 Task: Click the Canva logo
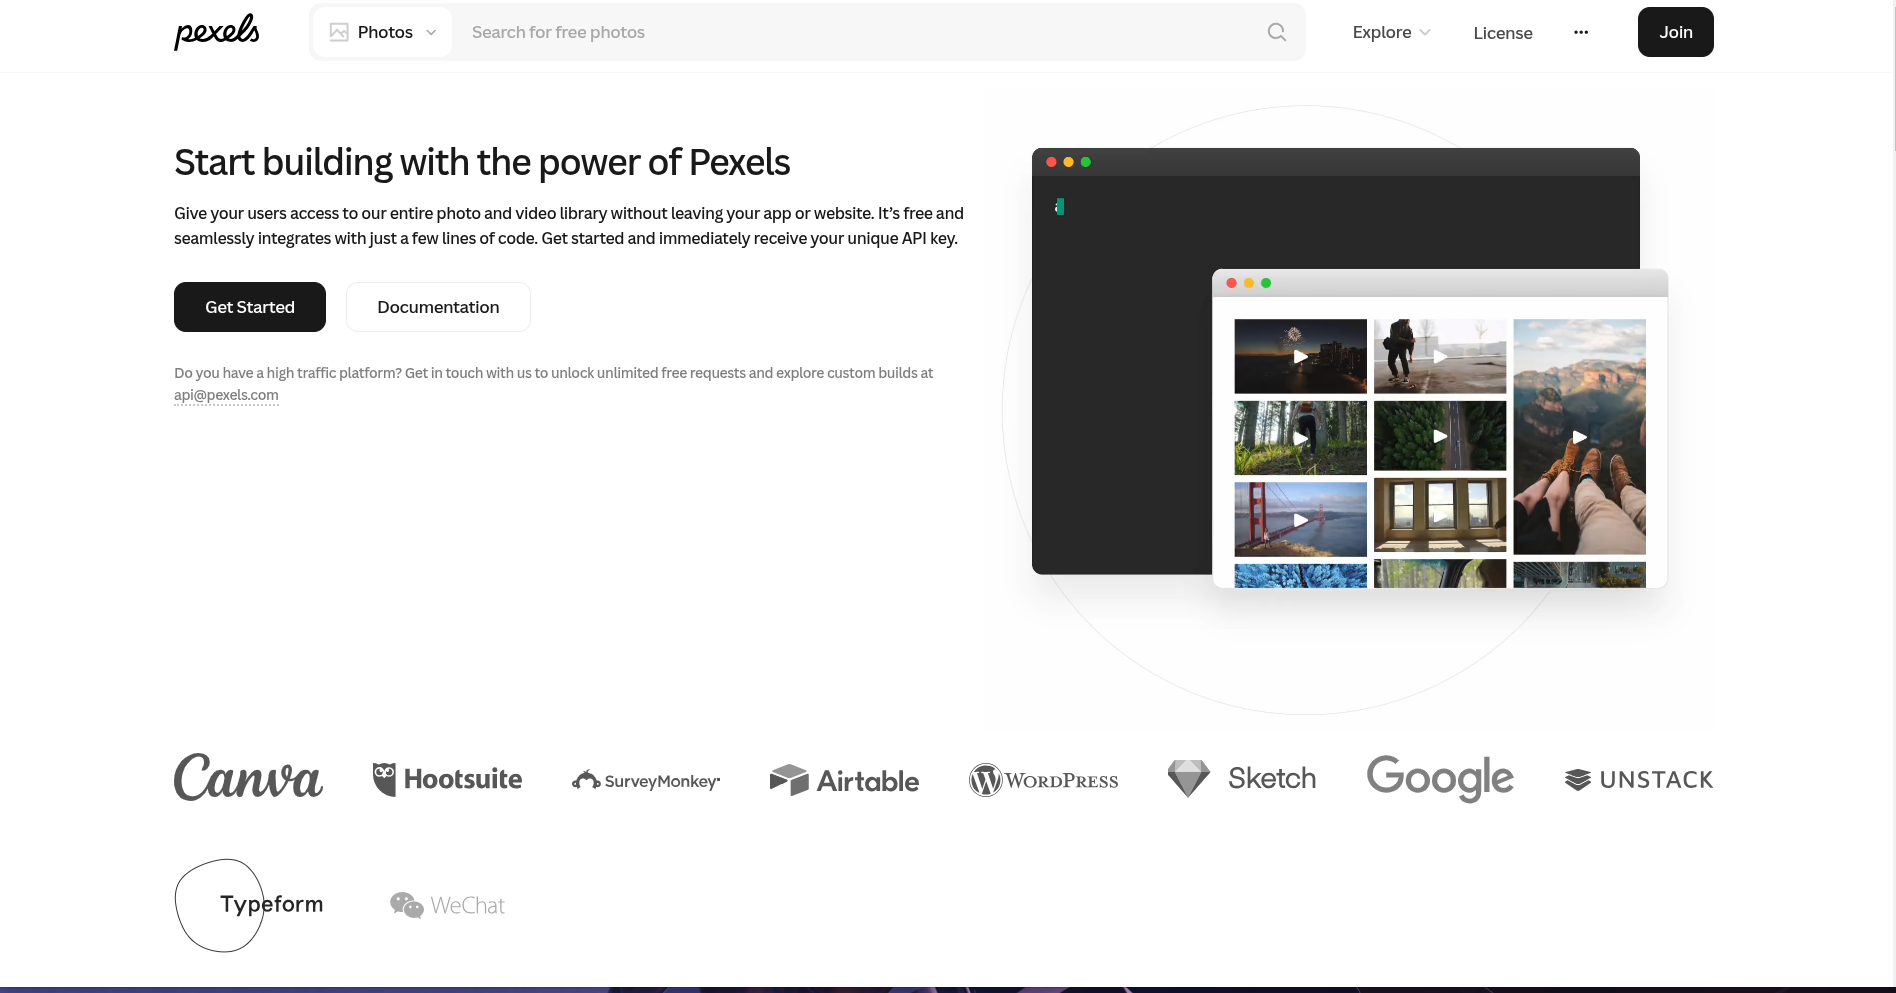coord(248,778)
